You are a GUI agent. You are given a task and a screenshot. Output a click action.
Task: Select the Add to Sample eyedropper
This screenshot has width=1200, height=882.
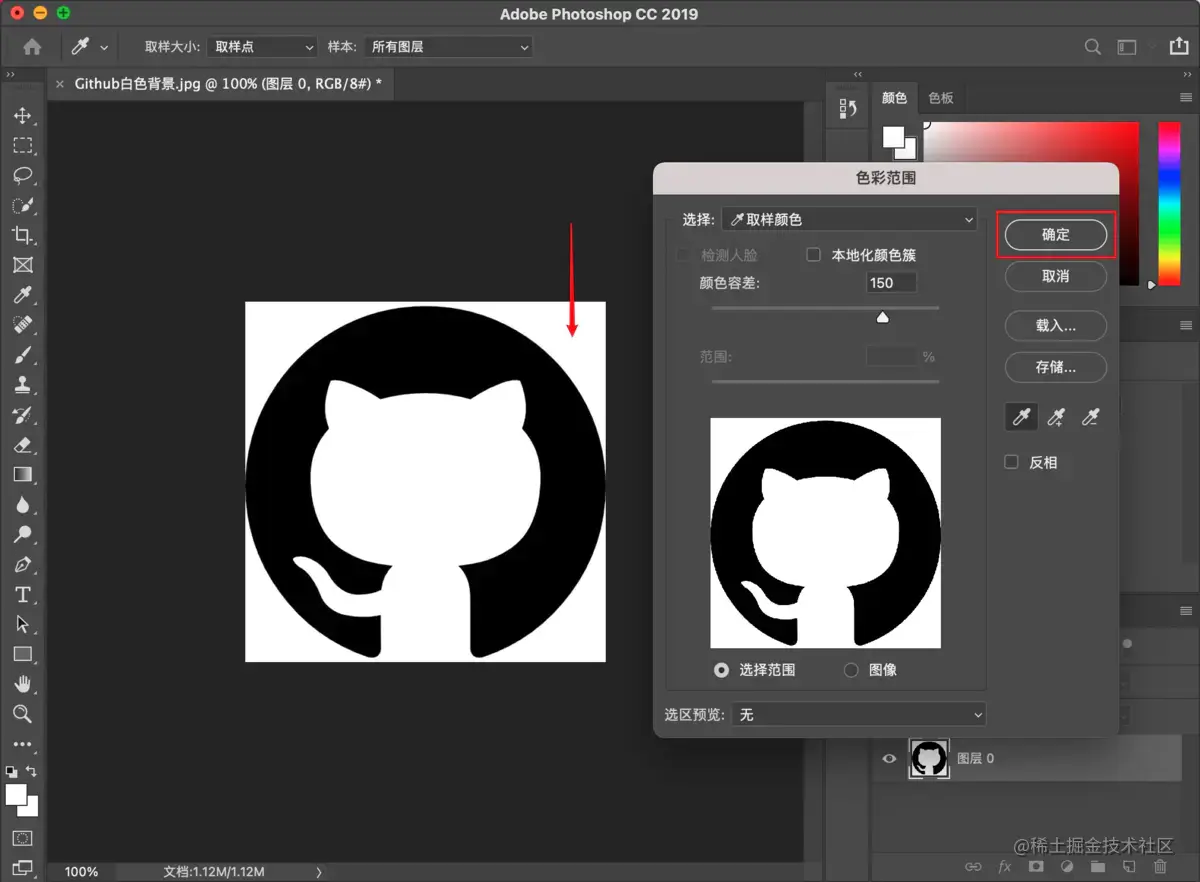(x=1056, y=418)
